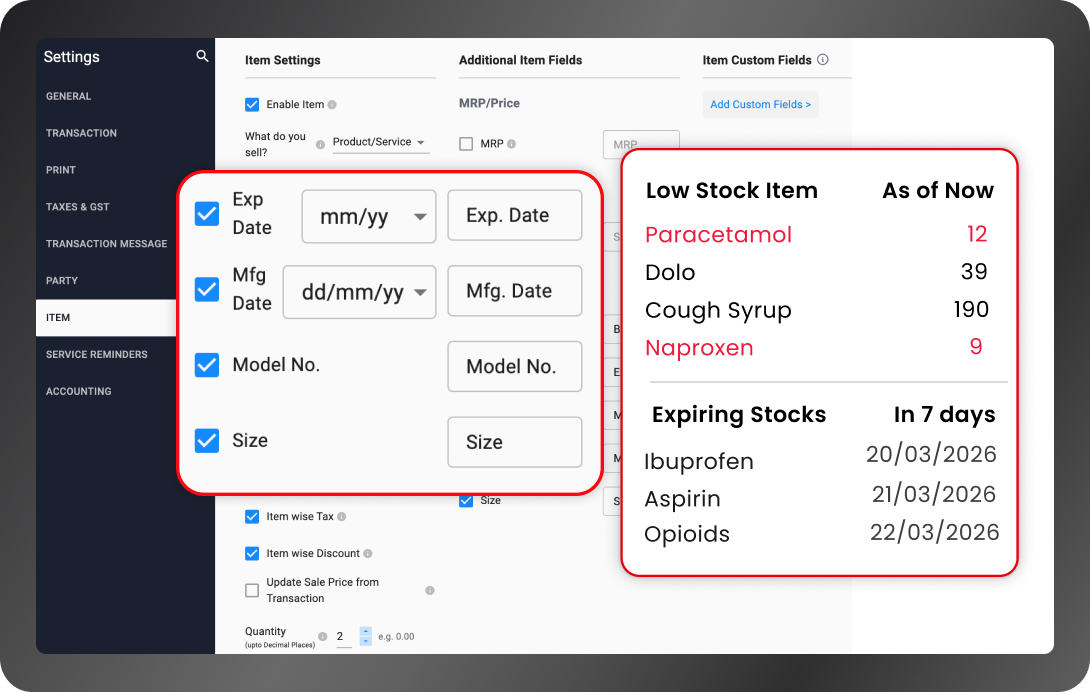
Task: Open the mm/yy expiry date format dropdown
Action: pos(368,215)
